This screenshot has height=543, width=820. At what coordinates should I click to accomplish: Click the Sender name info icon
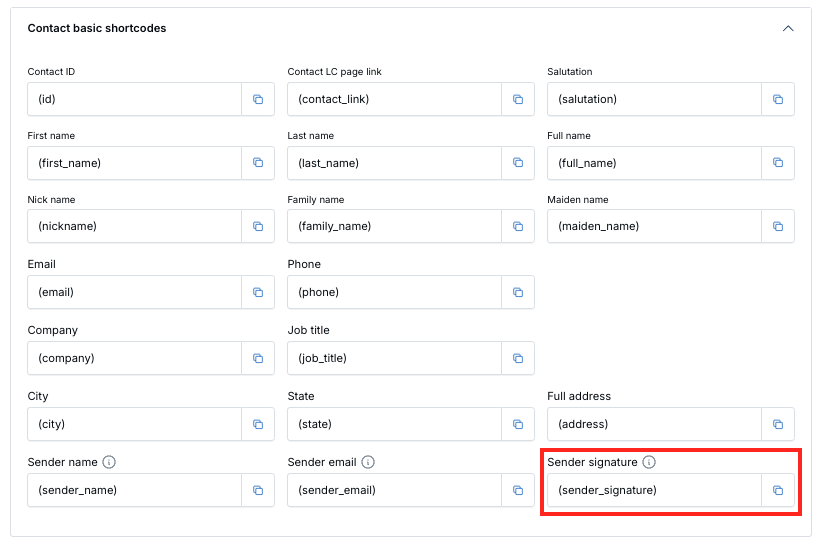point(109,462)
